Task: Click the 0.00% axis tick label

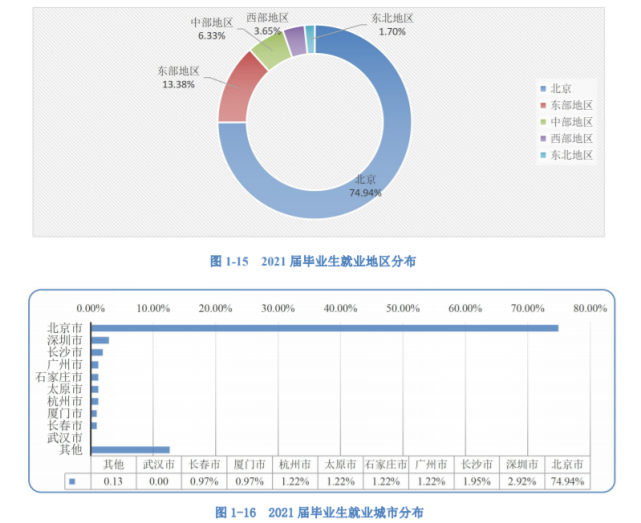Action: (91, 308)
